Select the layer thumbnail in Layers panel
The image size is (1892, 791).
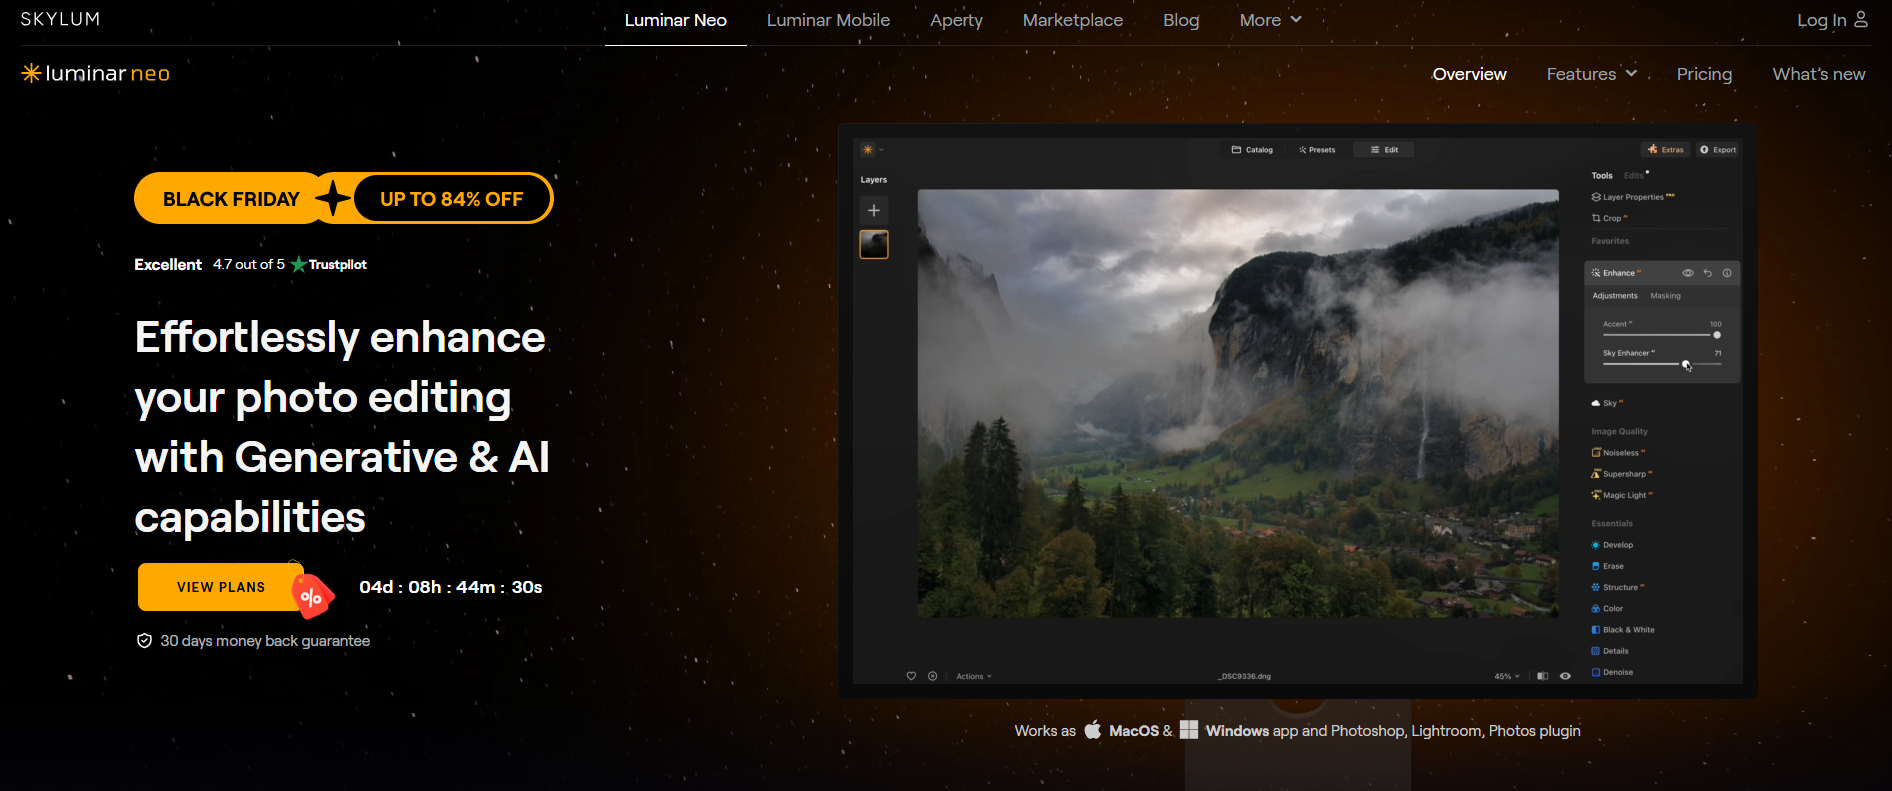(x=874, y=244)
